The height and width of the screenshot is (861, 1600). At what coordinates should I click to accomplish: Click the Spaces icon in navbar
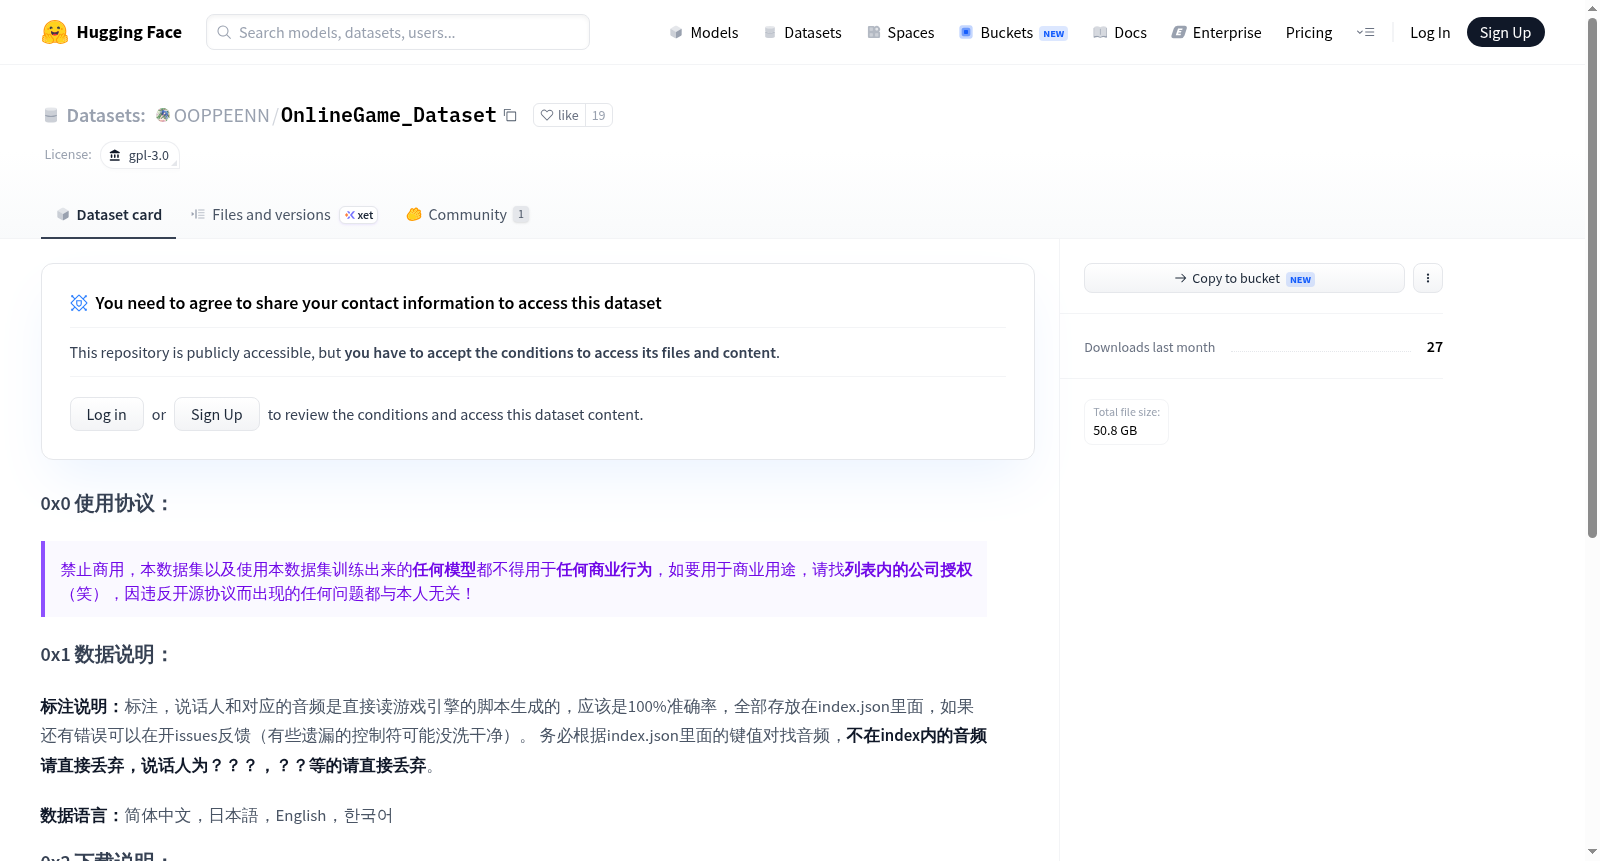pyautogui.click(x=874, y=32)
